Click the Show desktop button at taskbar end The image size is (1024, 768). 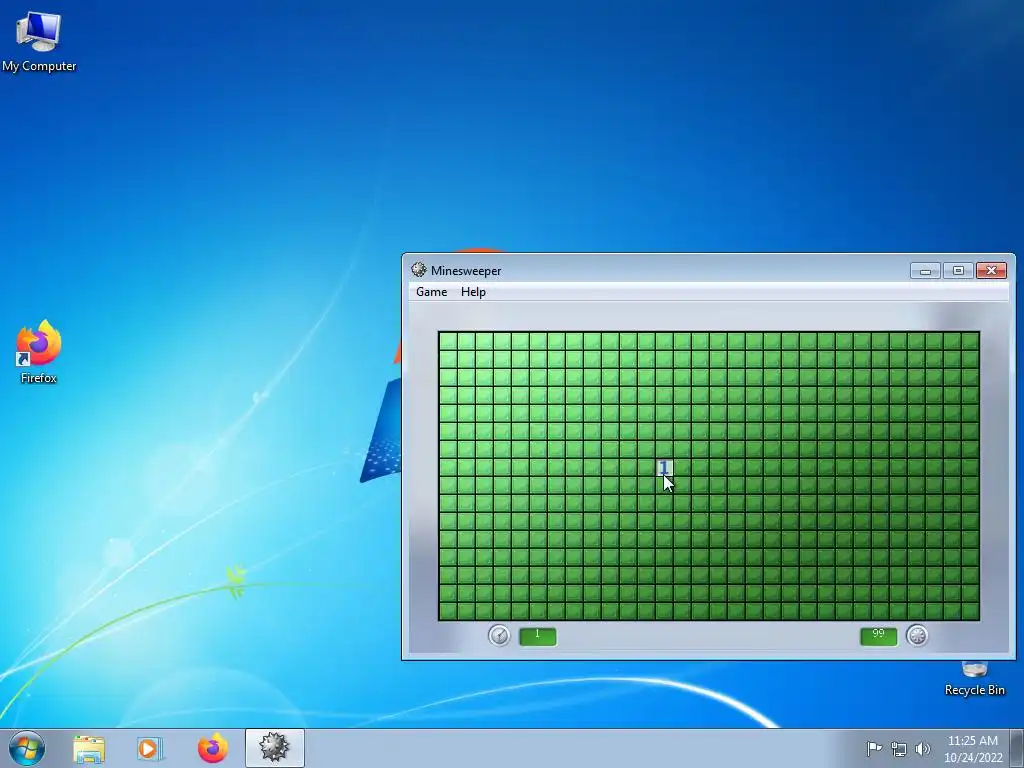1017,748
